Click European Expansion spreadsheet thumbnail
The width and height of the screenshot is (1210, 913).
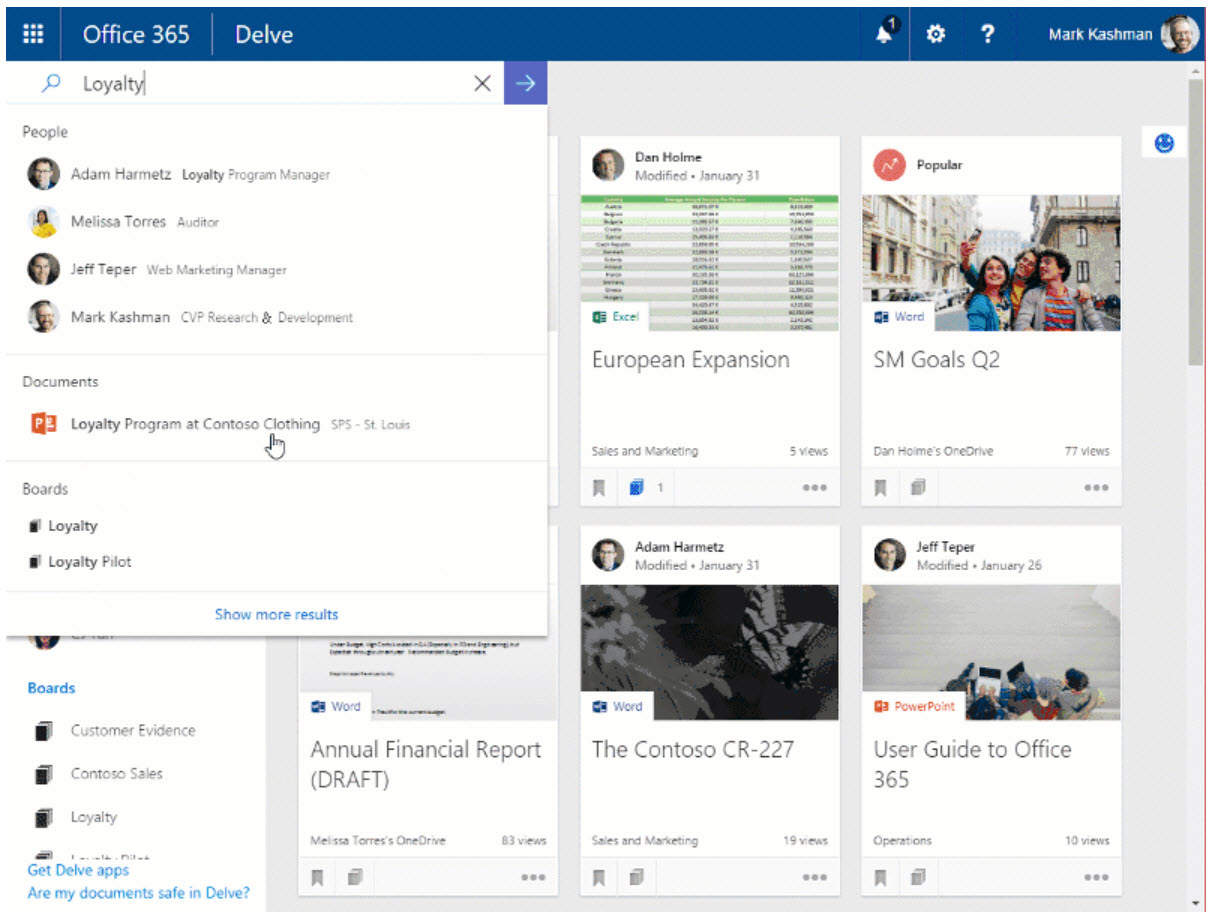710,263
